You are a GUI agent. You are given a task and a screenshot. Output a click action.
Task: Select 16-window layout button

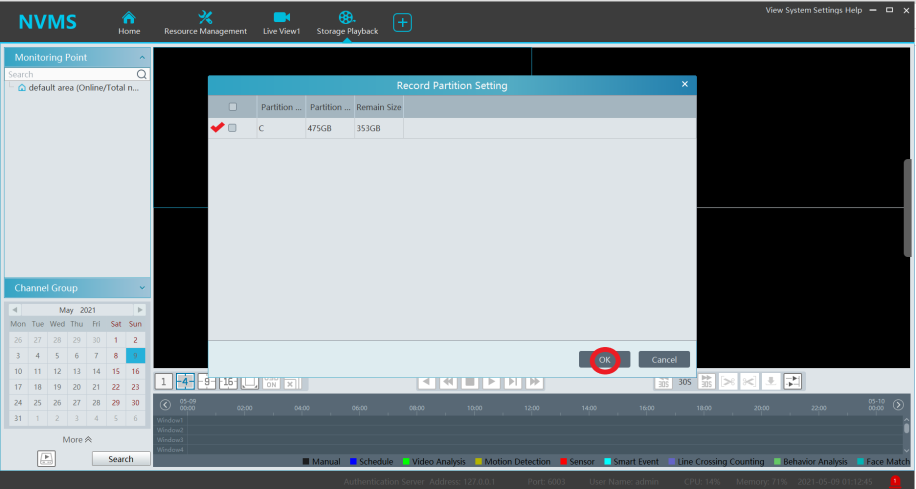pos(228,381)
